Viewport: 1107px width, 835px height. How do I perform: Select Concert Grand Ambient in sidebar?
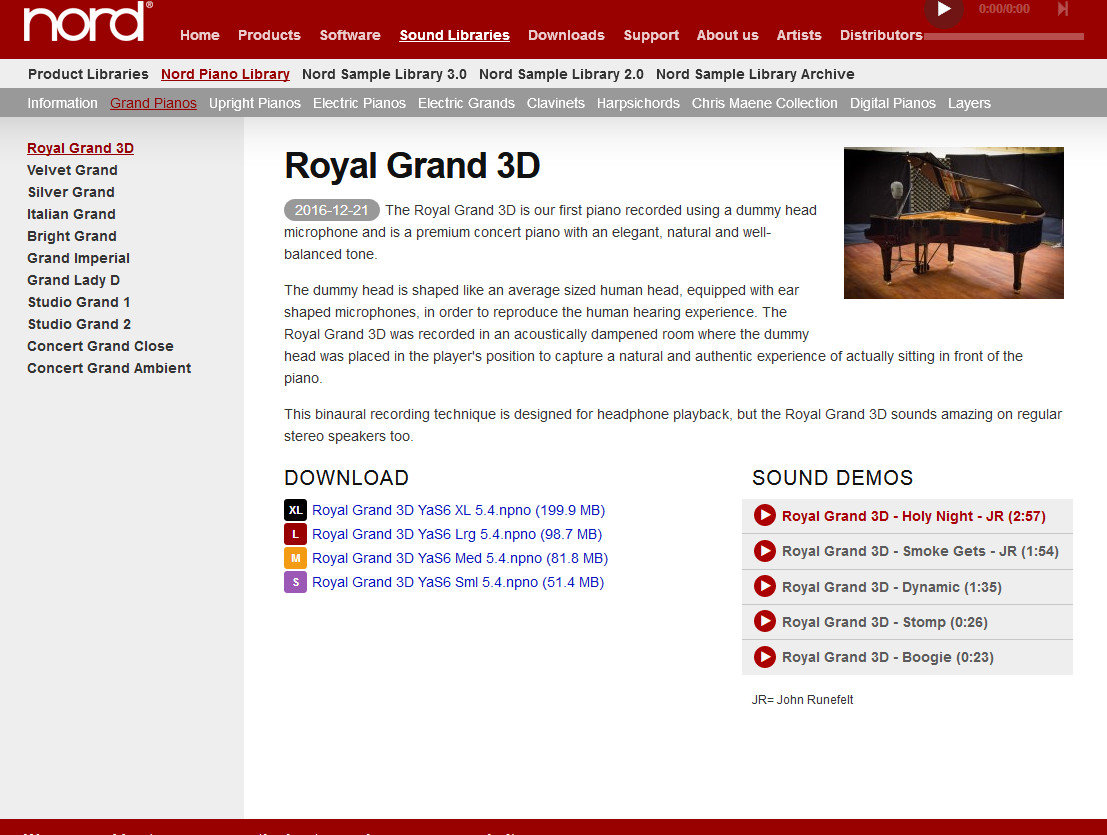point(109,368)
